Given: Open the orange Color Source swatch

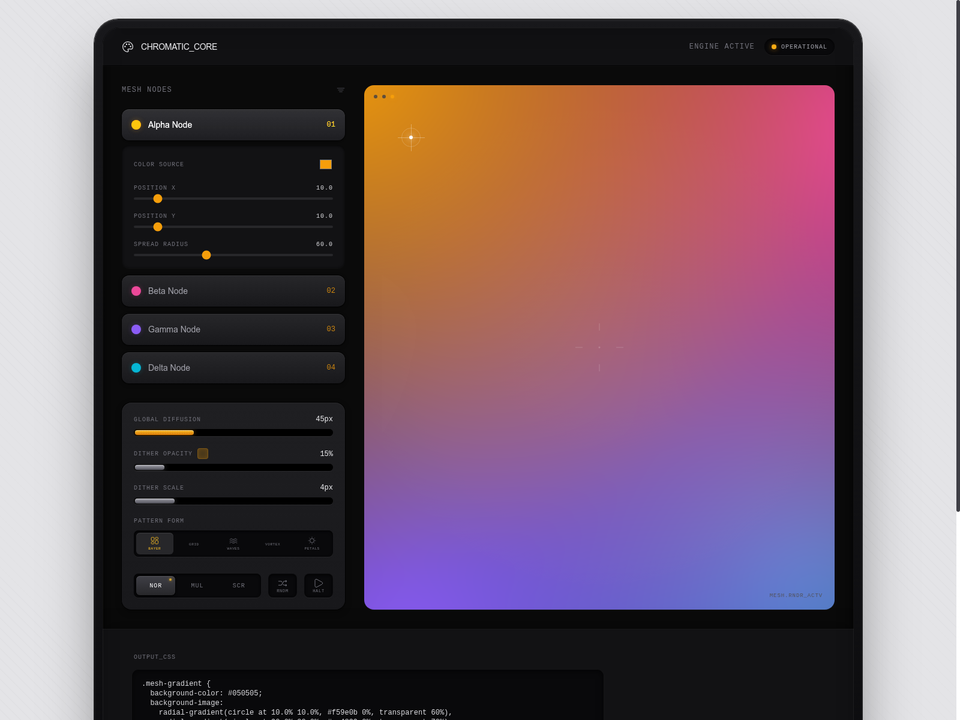Looking at the screenshot, I should (326, 164).
